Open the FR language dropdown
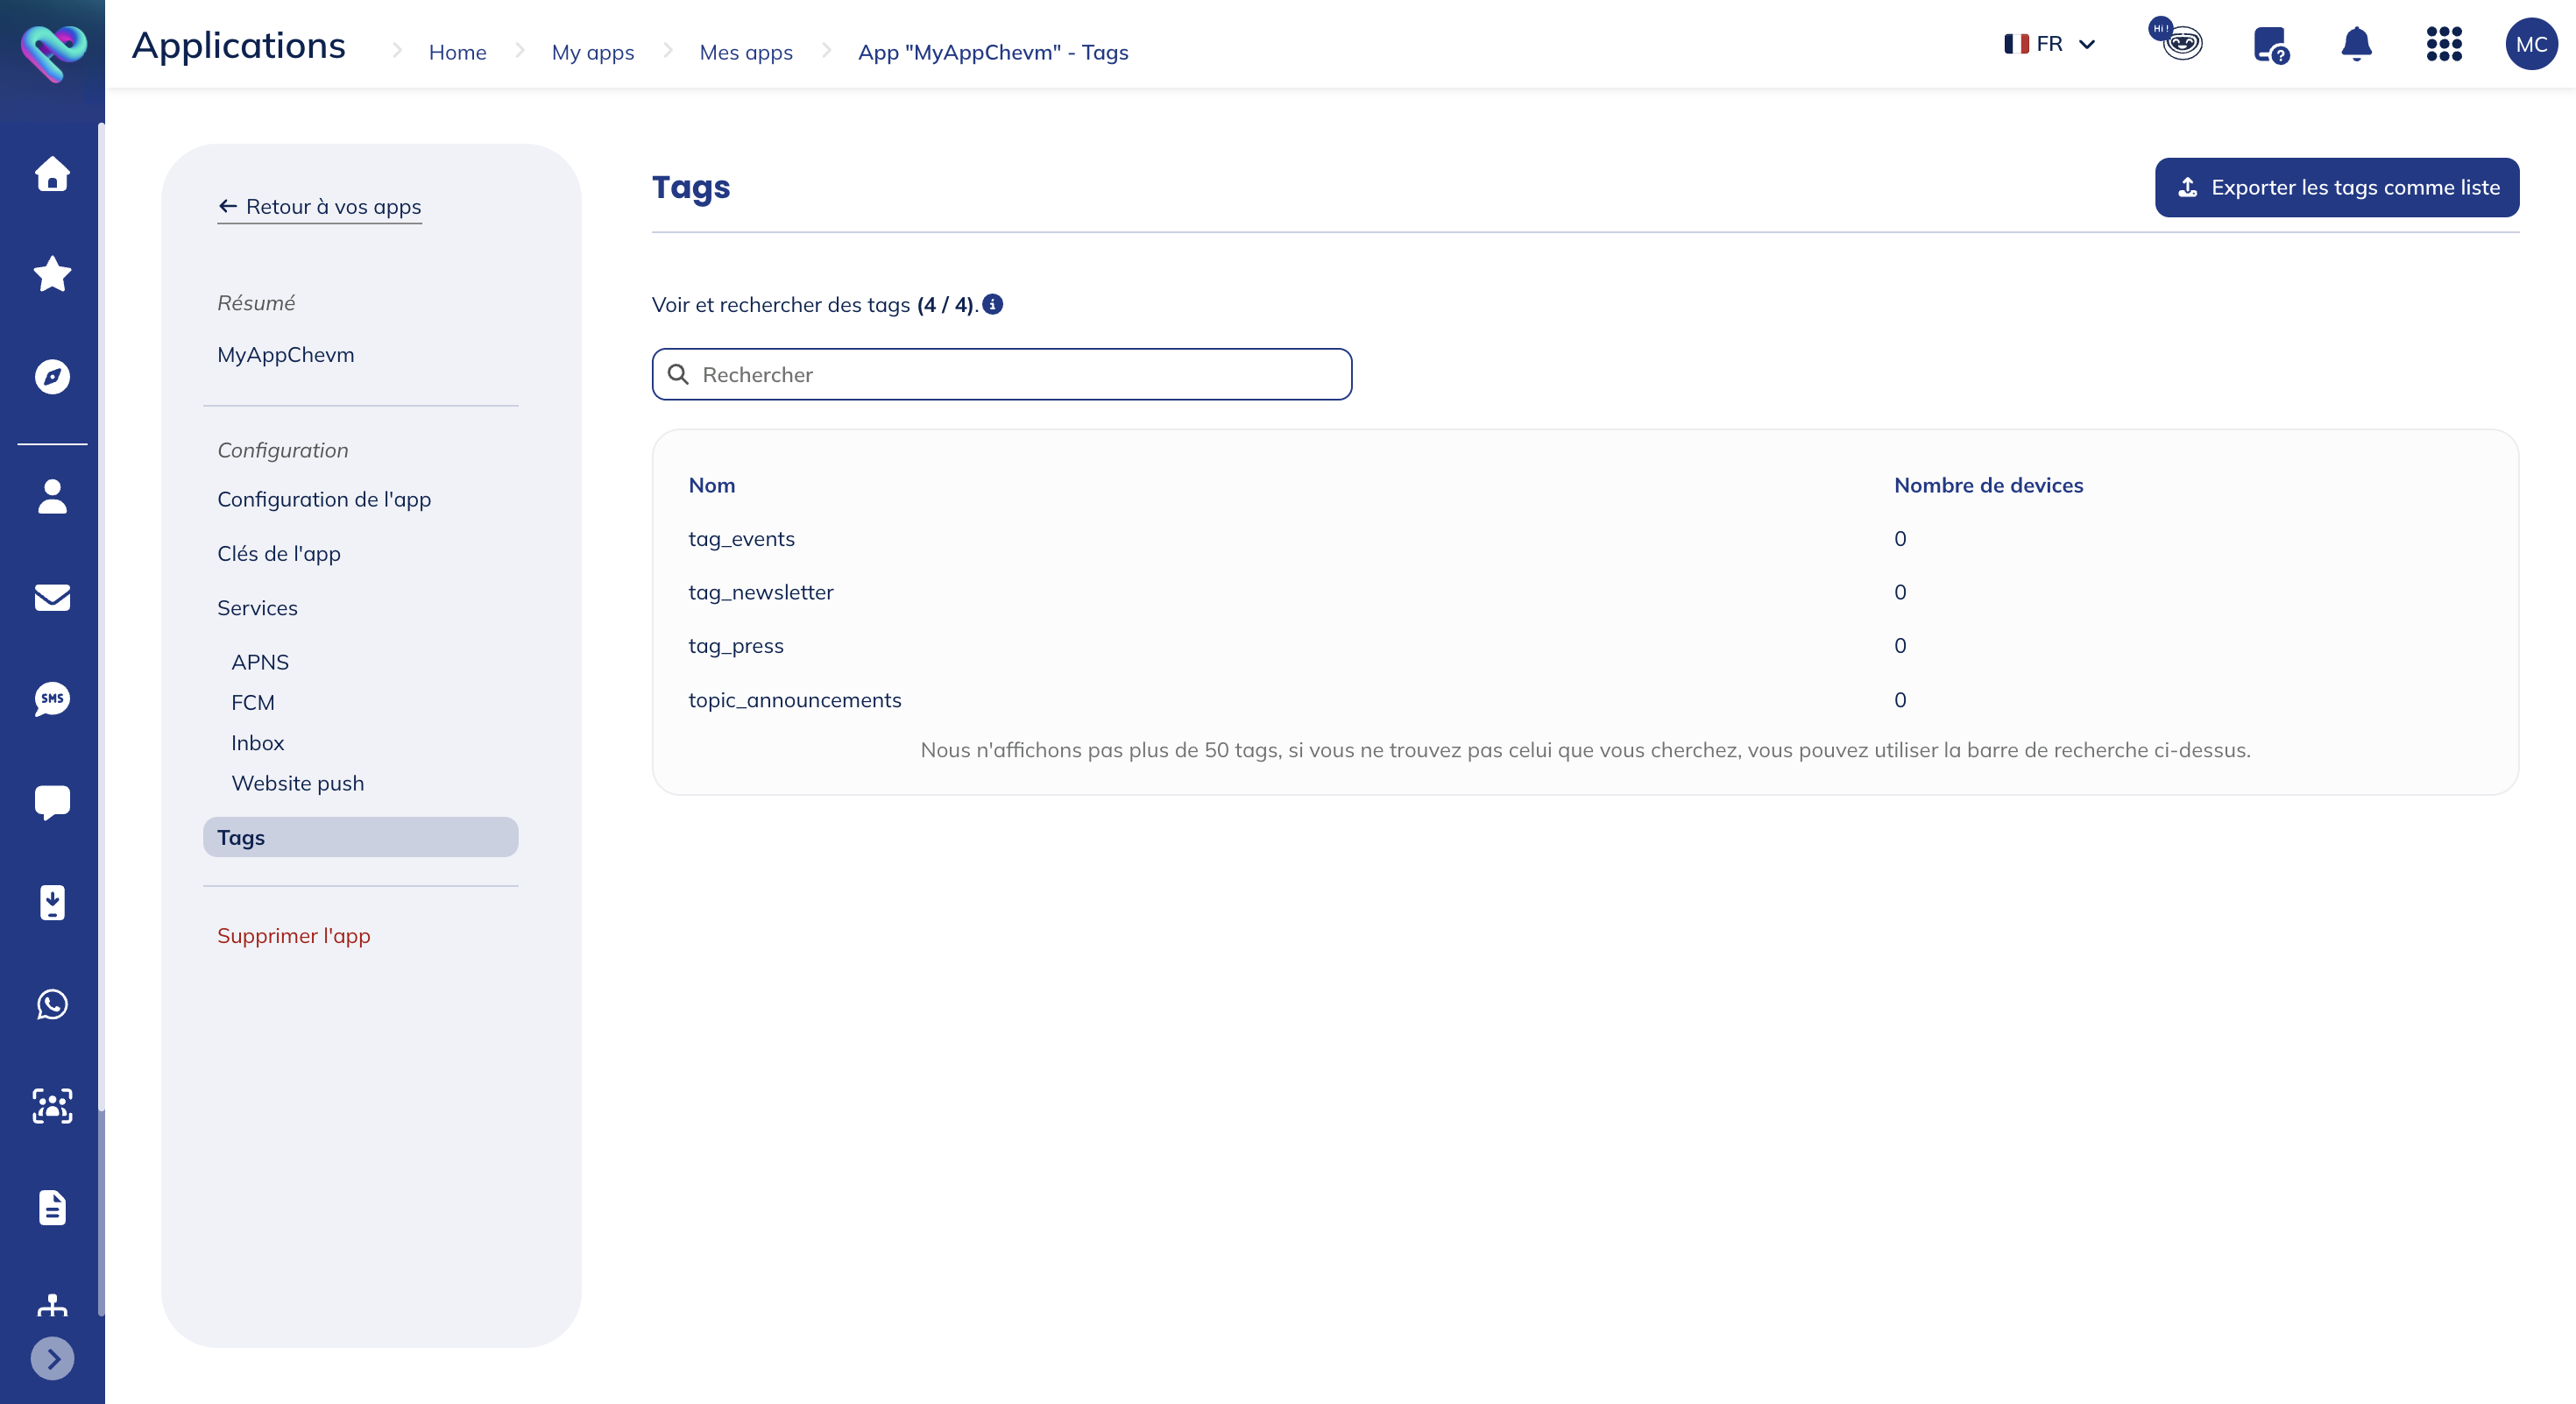The image size is (2576, 1404). pos(2049,44)
